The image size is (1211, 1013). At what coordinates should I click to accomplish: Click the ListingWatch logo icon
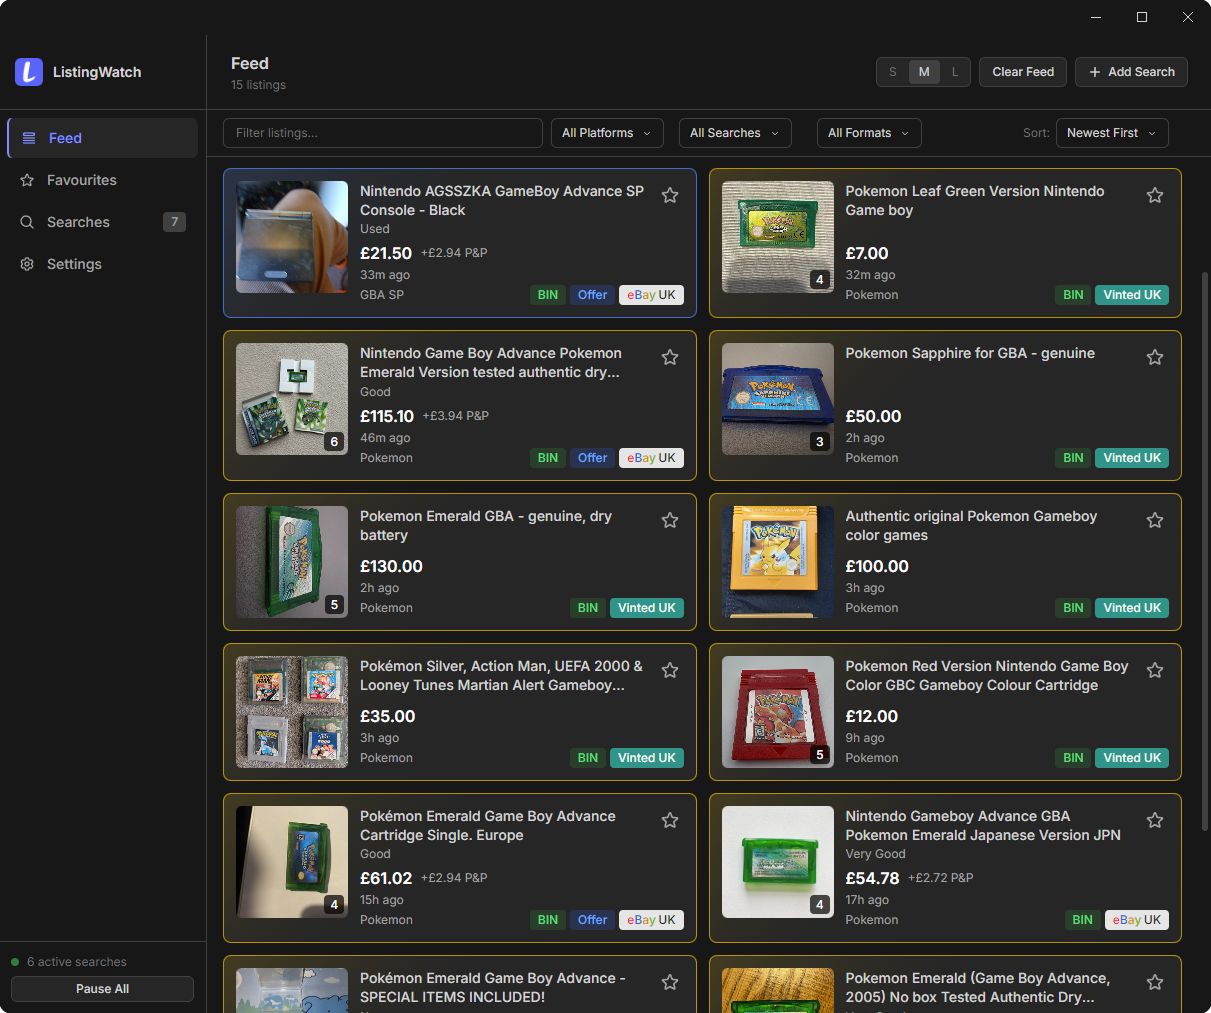tap(28, 72)
